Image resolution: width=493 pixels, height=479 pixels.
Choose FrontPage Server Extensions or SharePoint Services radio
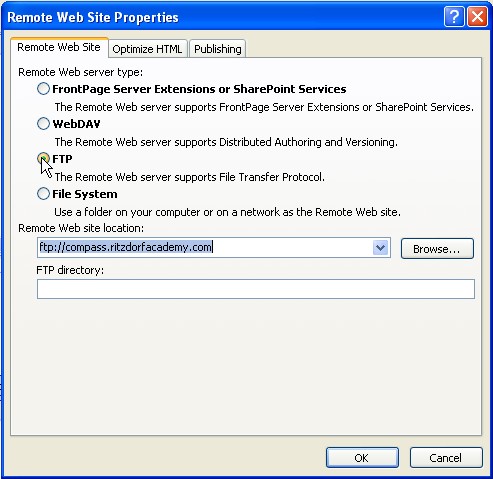point(43,89)
